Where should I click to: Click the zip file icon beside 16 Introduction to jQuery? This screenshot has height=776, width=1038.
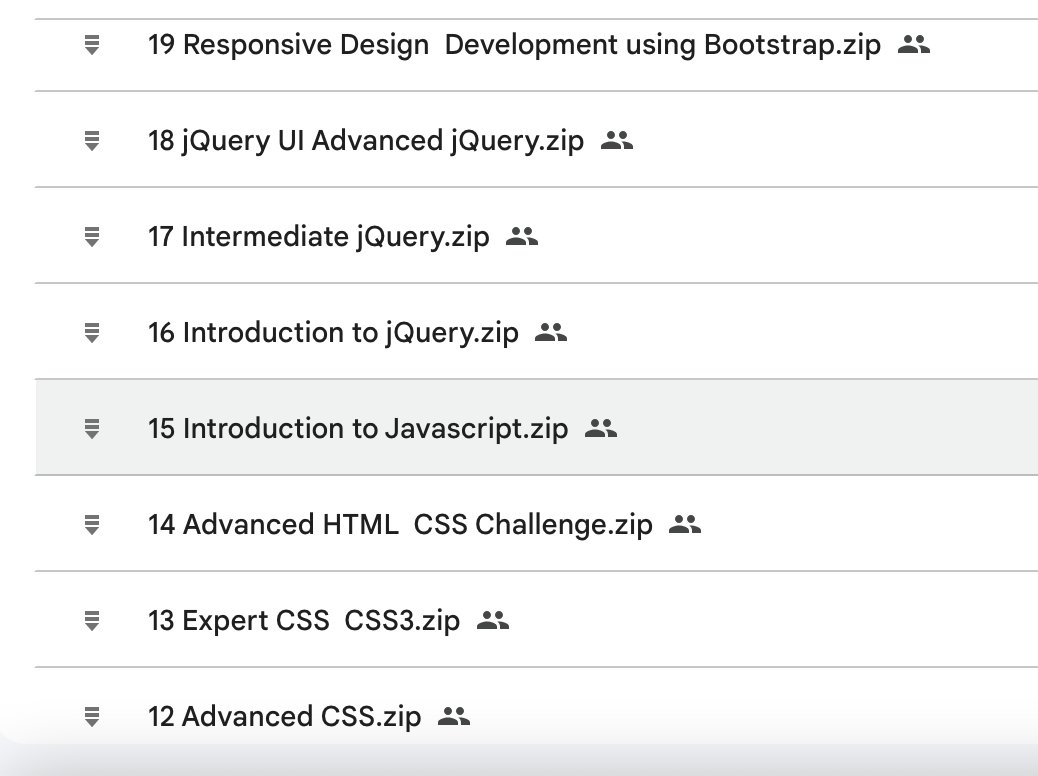coord(92,332)
